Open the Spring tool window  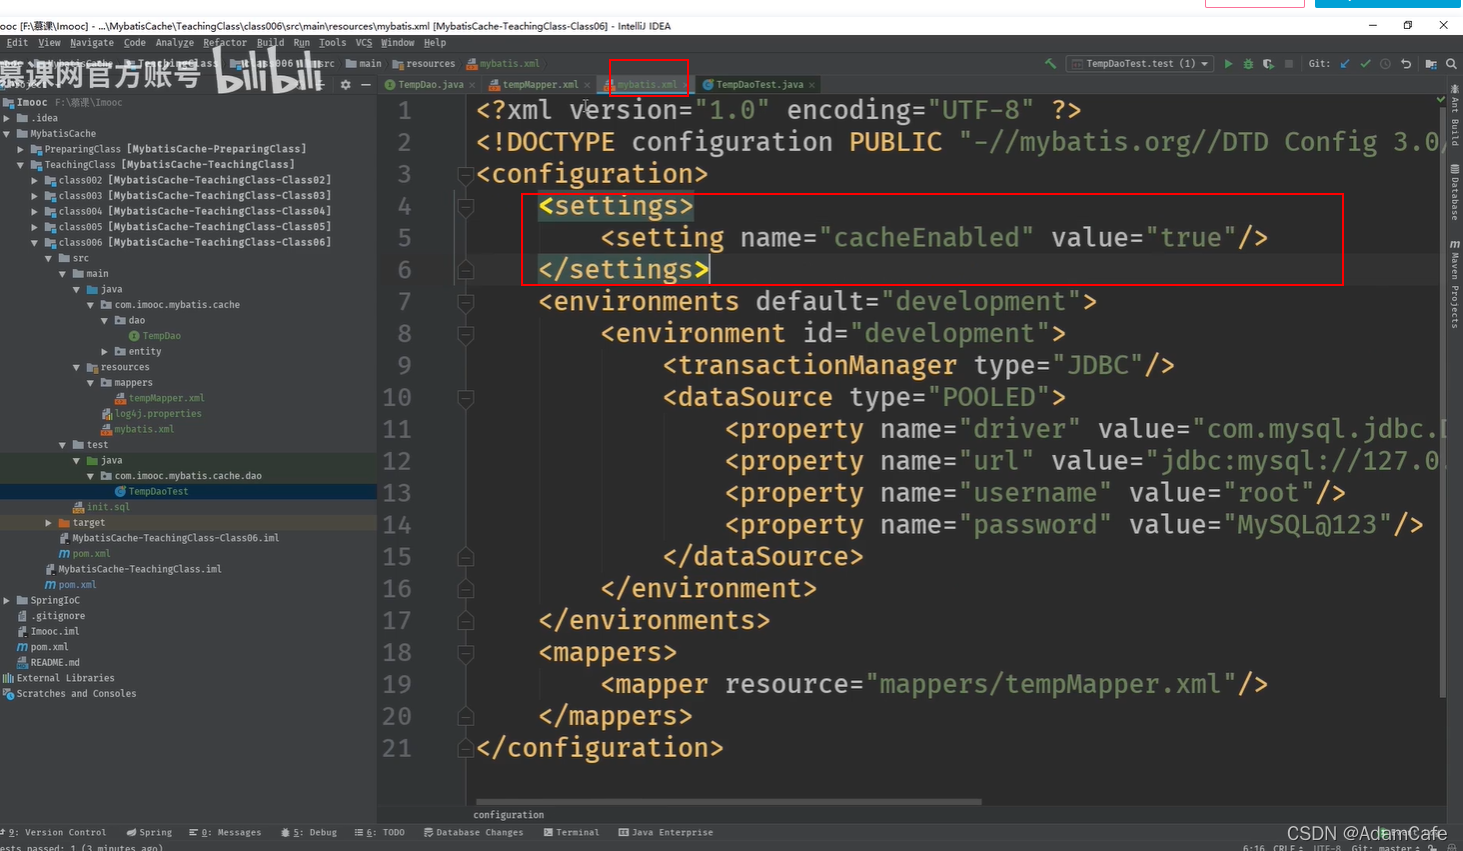[x=149, y=832]
